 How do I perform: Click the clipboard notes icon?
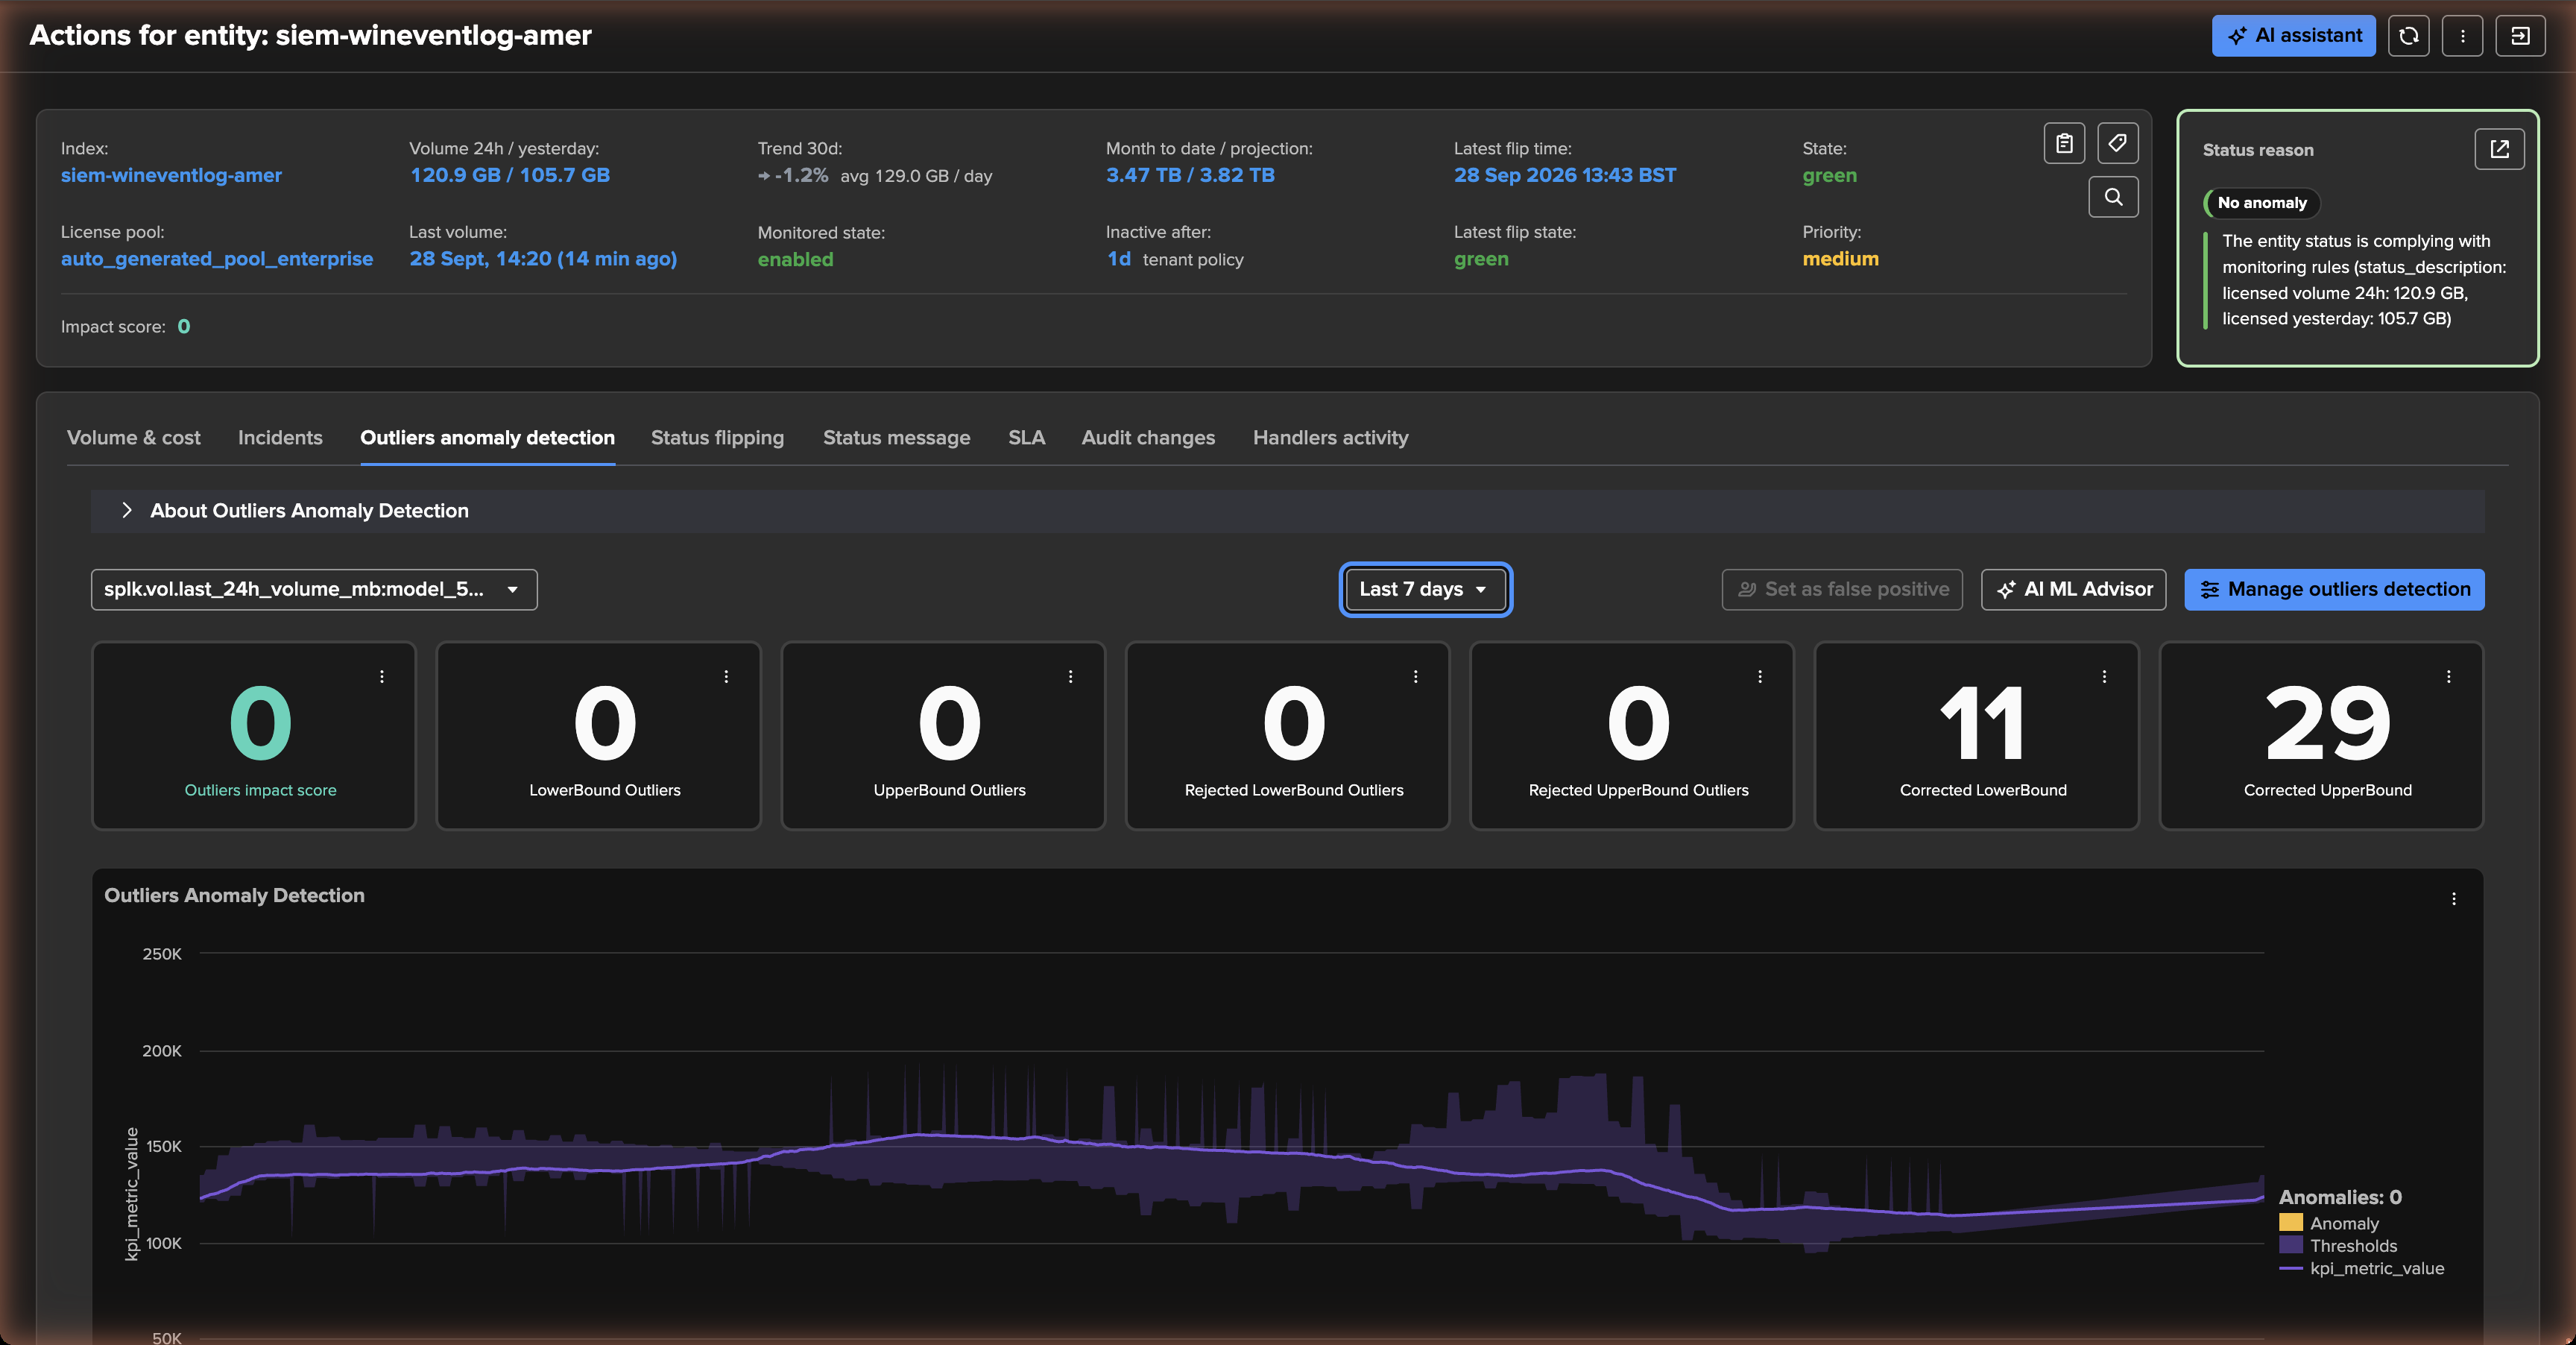pos(2064,143)
